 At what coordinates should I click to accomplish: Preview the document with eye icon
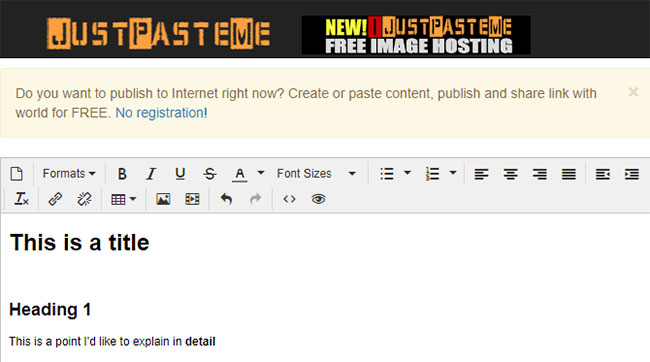pos(318,199)
